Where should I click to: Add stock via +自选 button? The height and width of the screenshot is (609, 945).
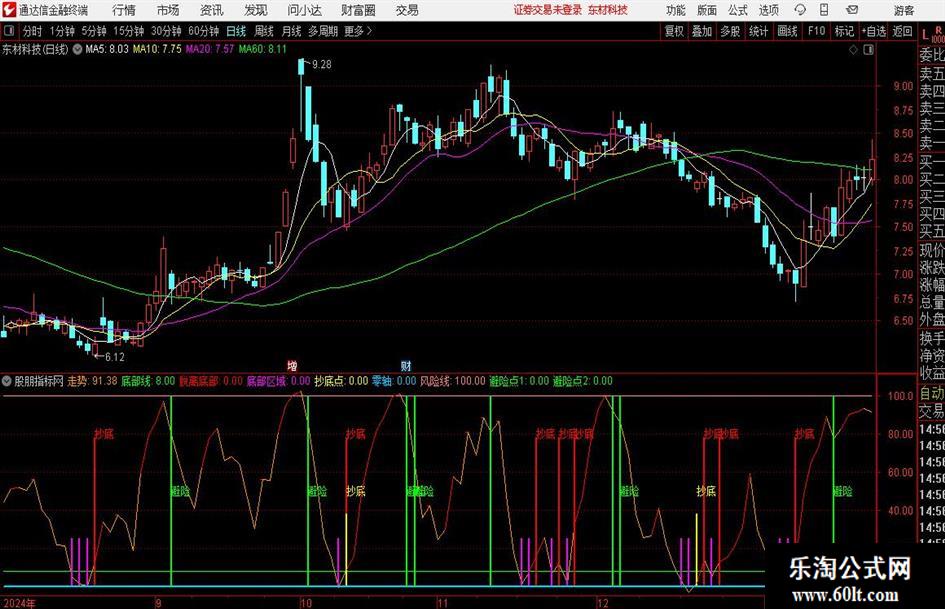[874, 31]
